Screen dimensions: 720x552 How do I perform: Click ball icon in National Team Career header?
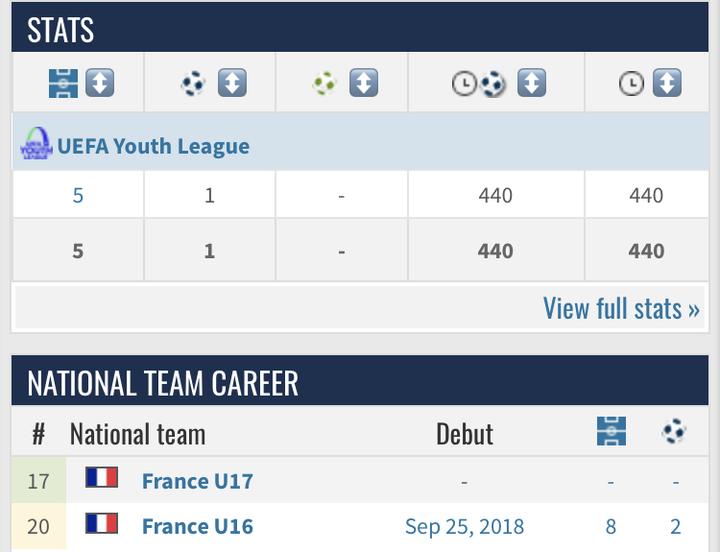click(x=674, y=432)
